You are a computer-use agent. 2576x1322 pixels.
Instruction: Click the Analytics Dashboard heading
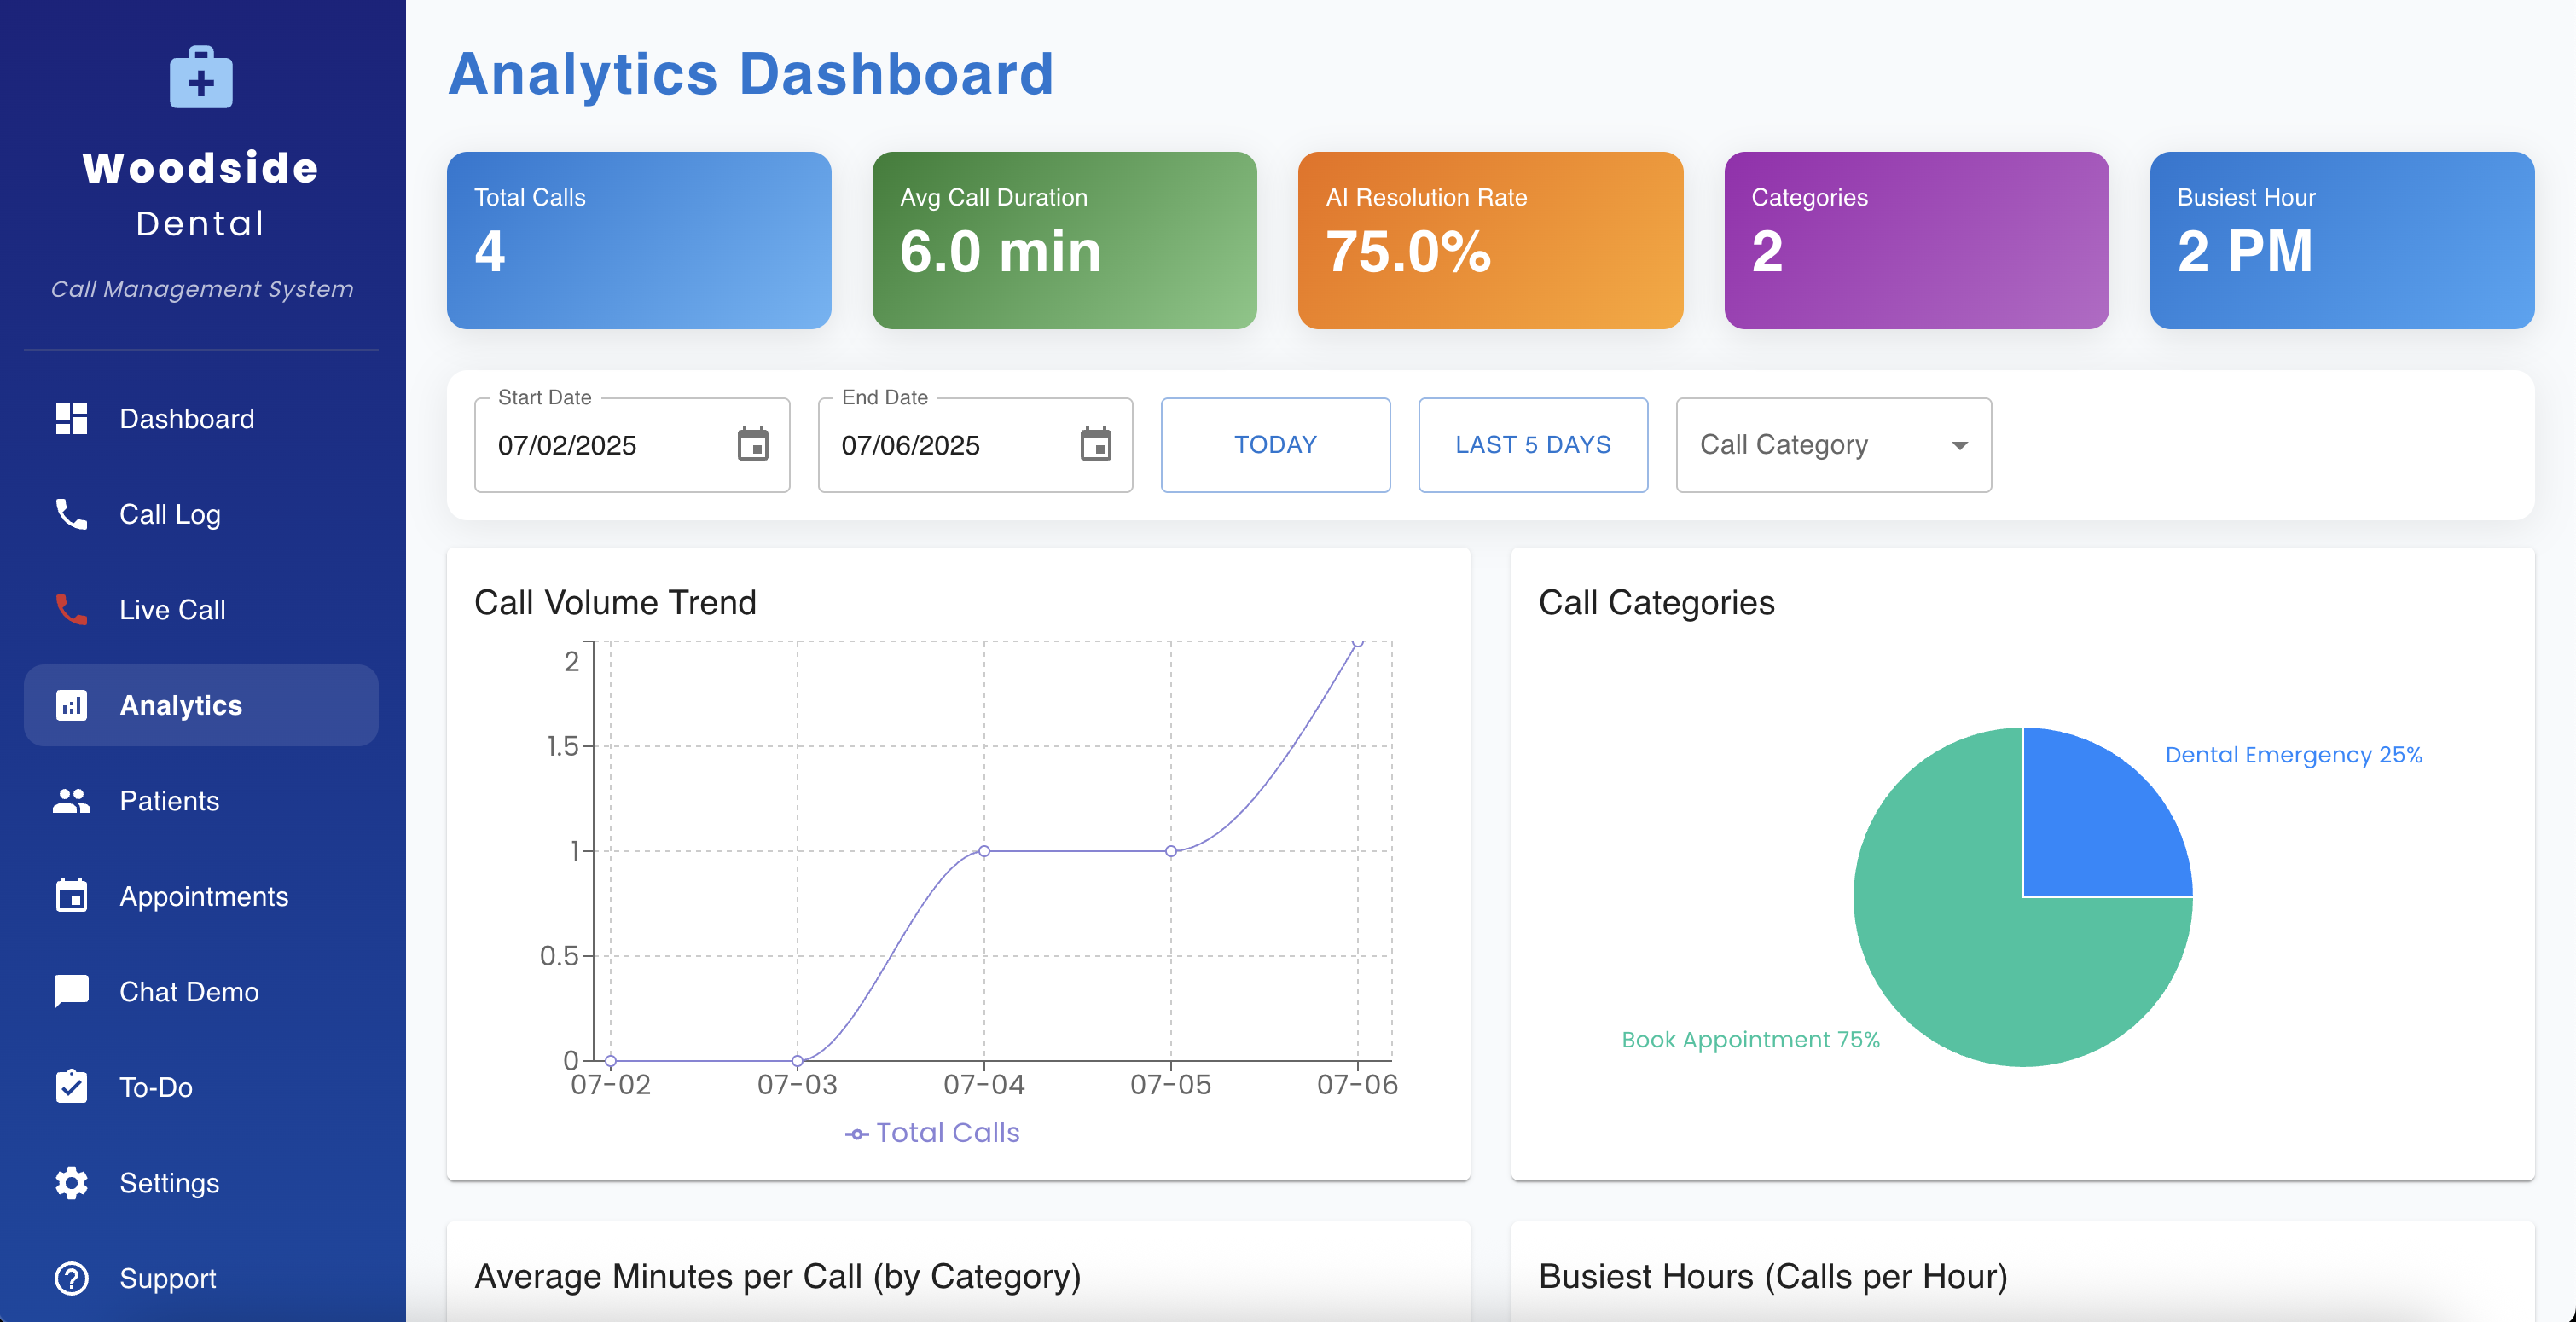tap(751, 74)
